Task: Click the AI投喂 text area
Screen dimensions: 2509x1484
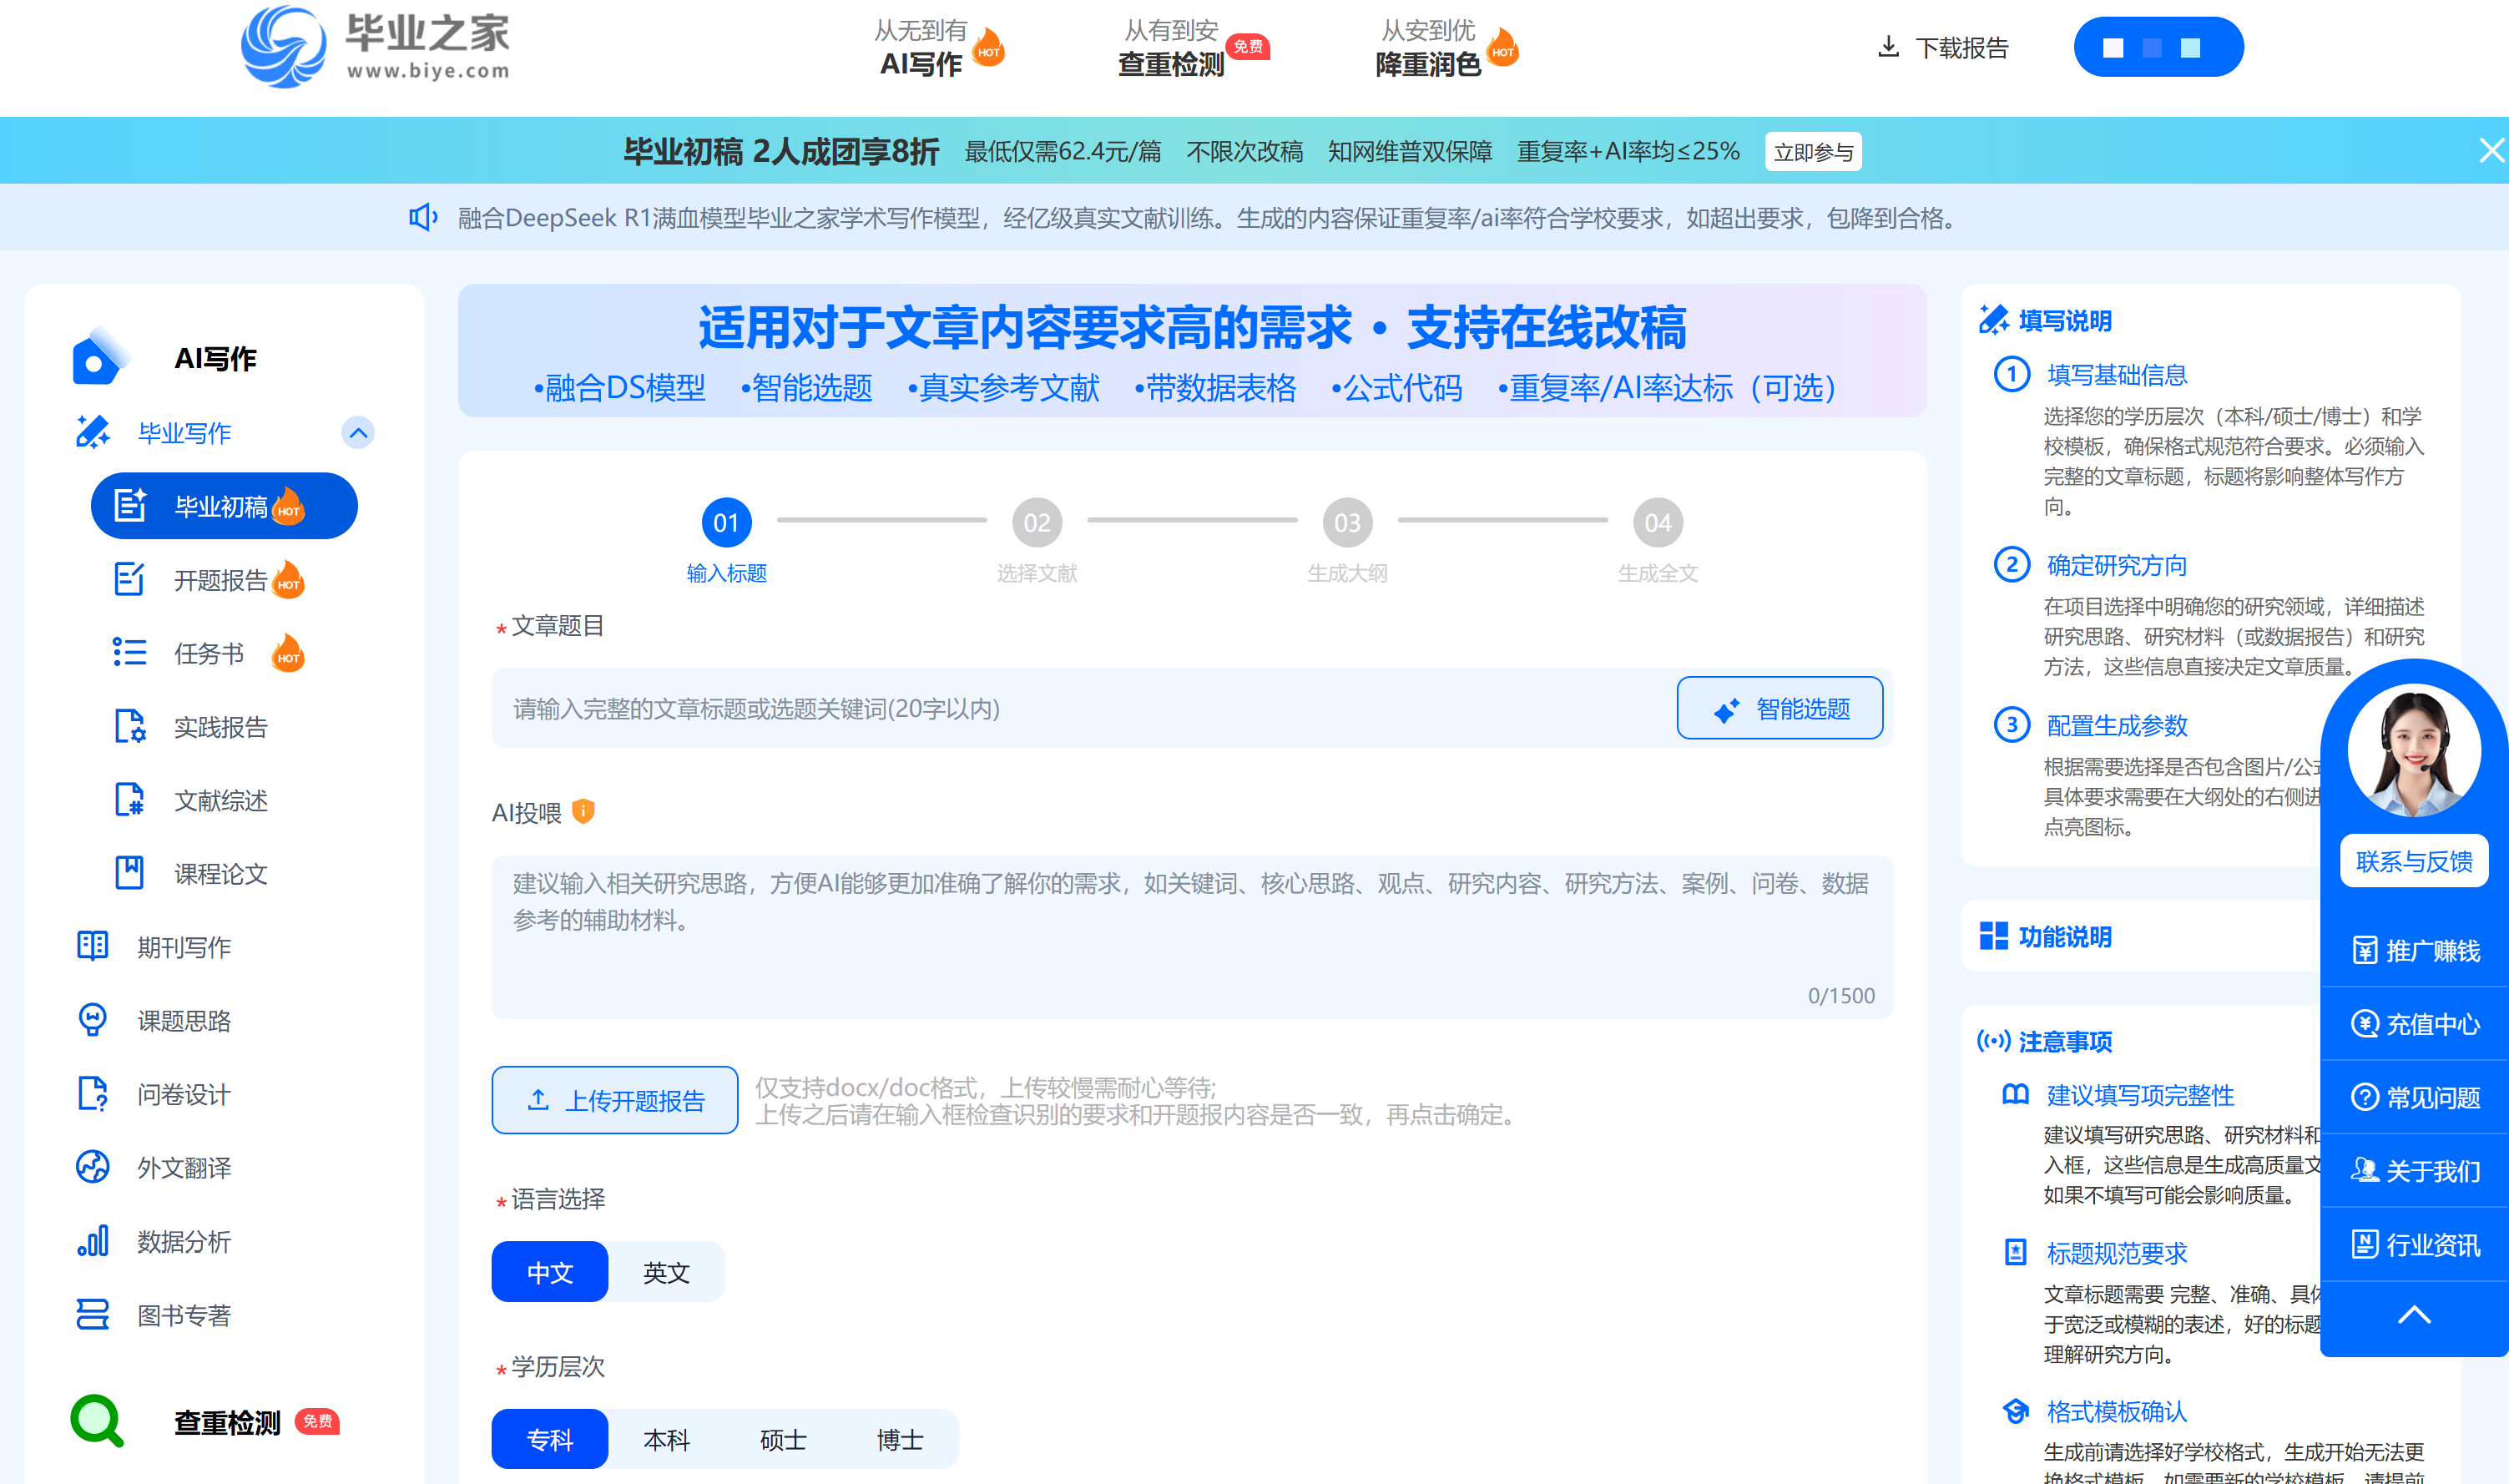Action: point(1192,937)
